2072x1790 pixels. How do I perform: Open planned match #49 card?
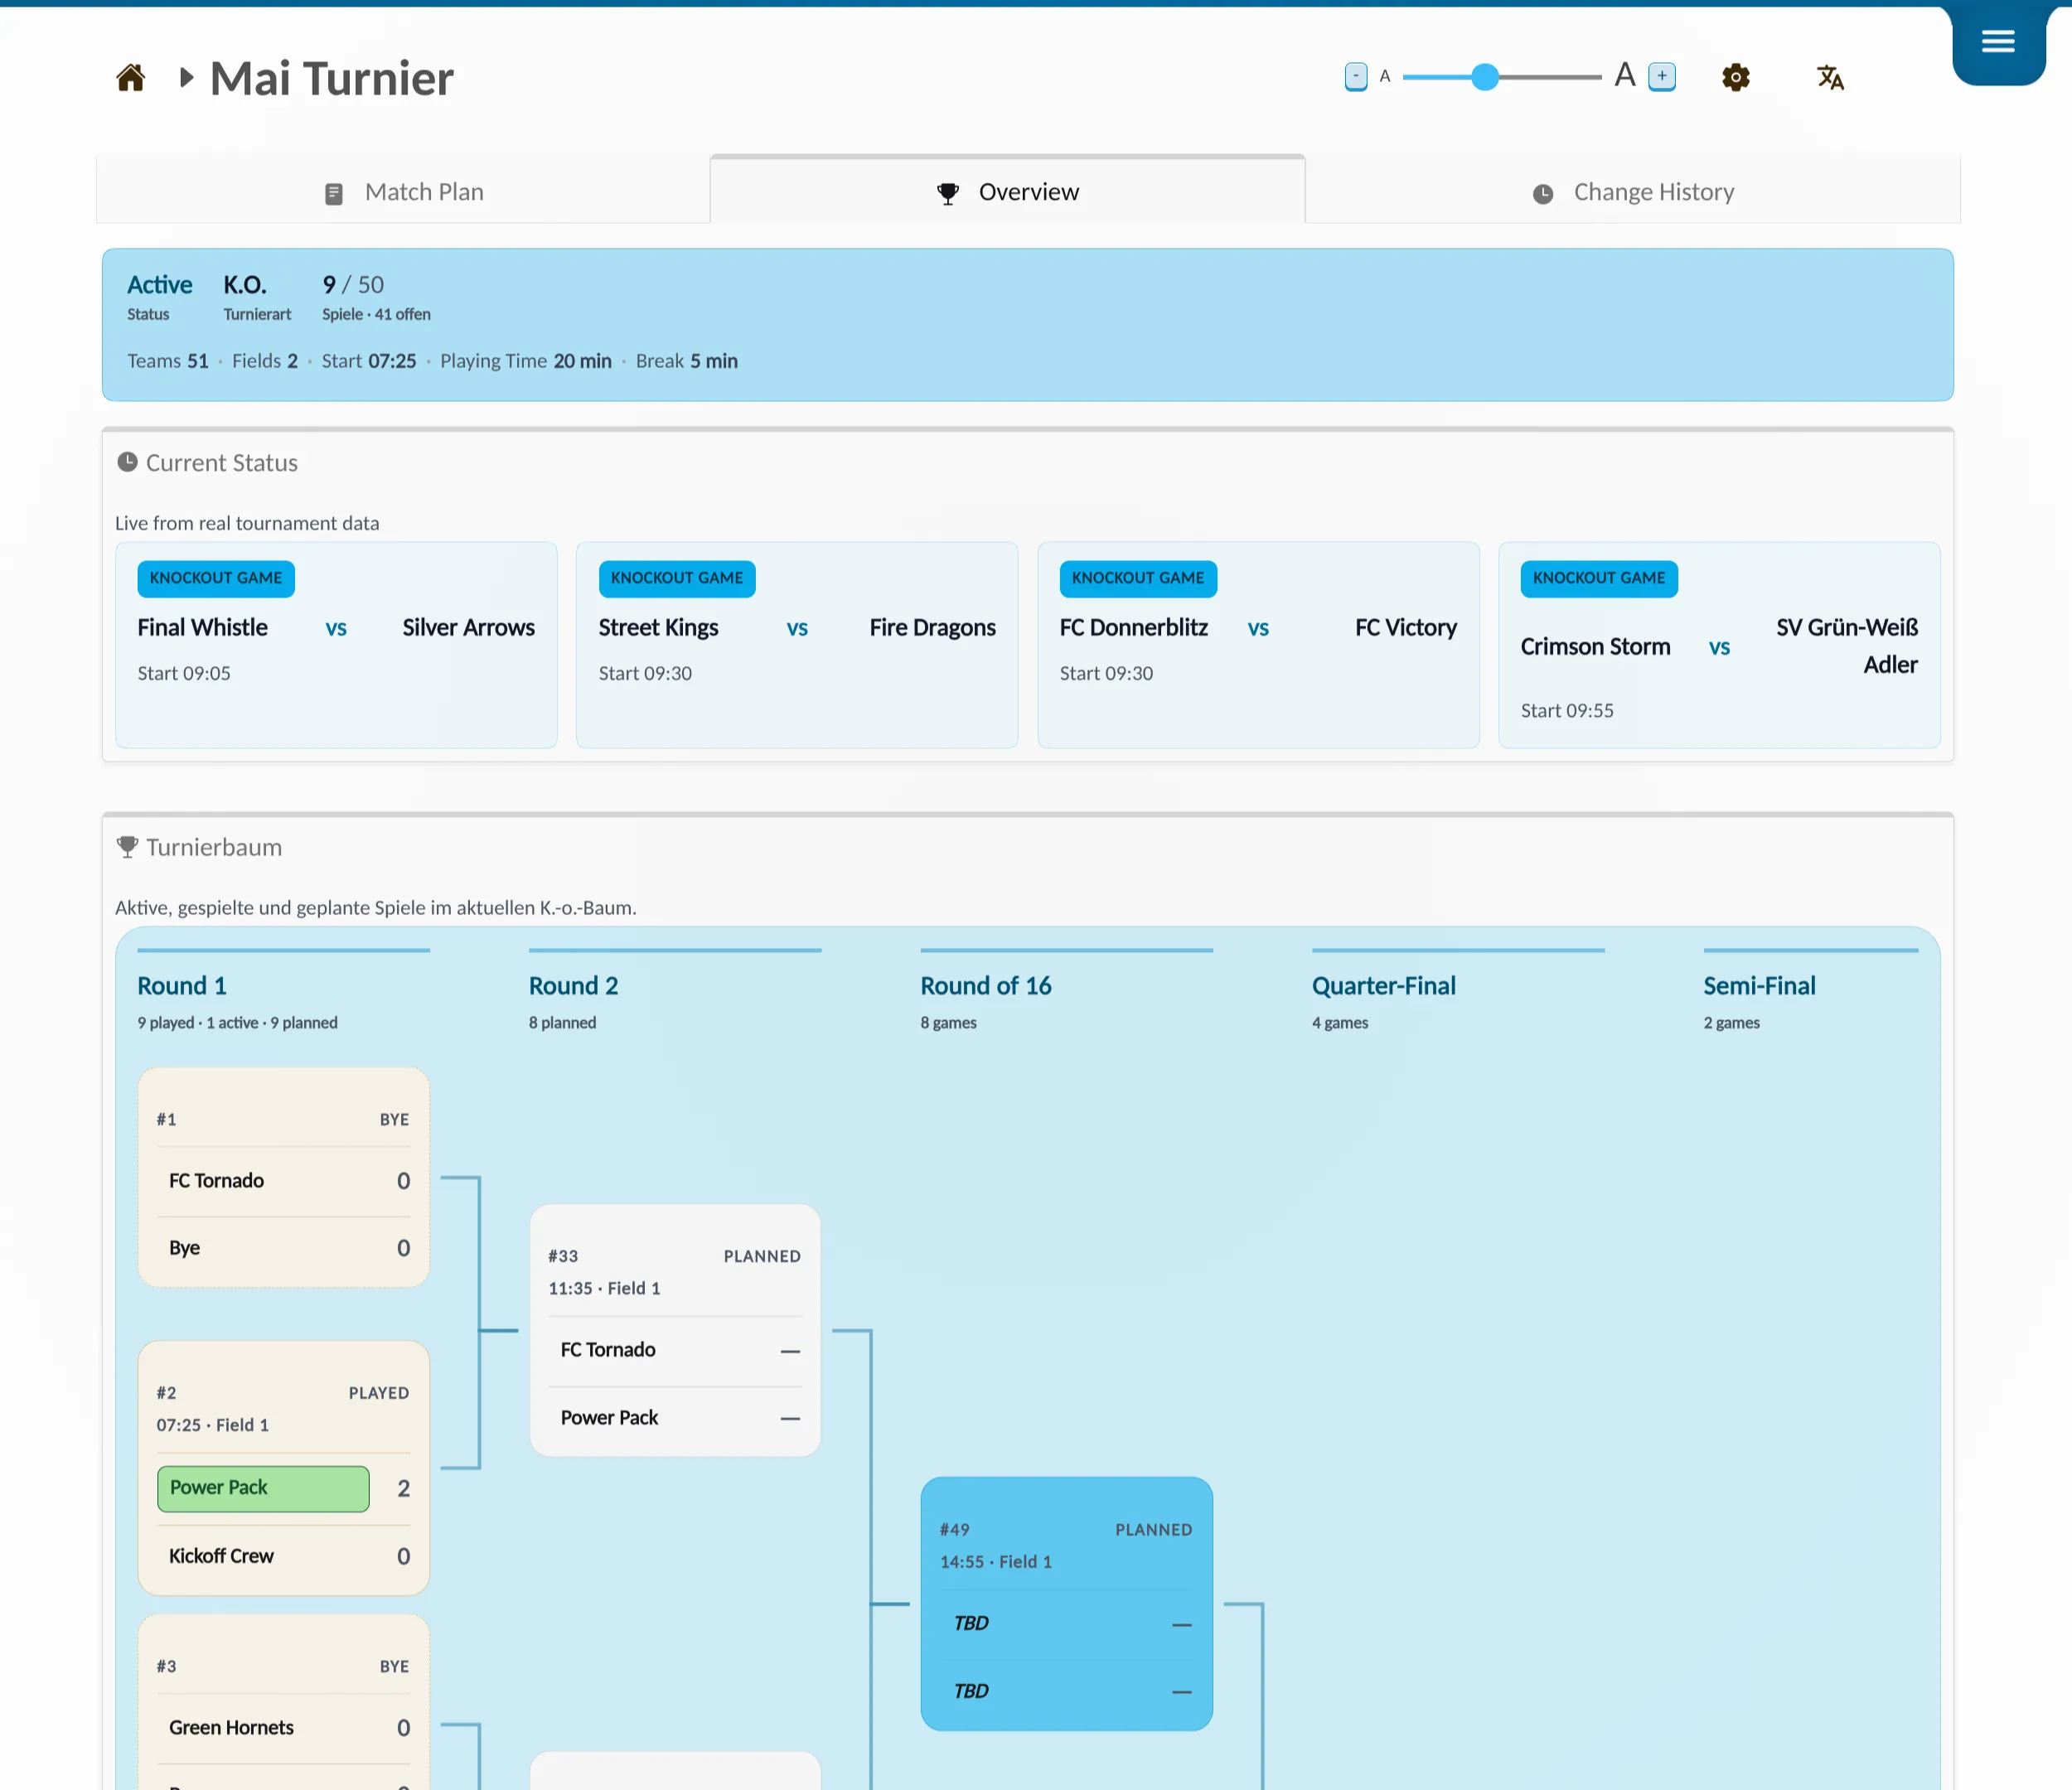click(1067, 1604)
